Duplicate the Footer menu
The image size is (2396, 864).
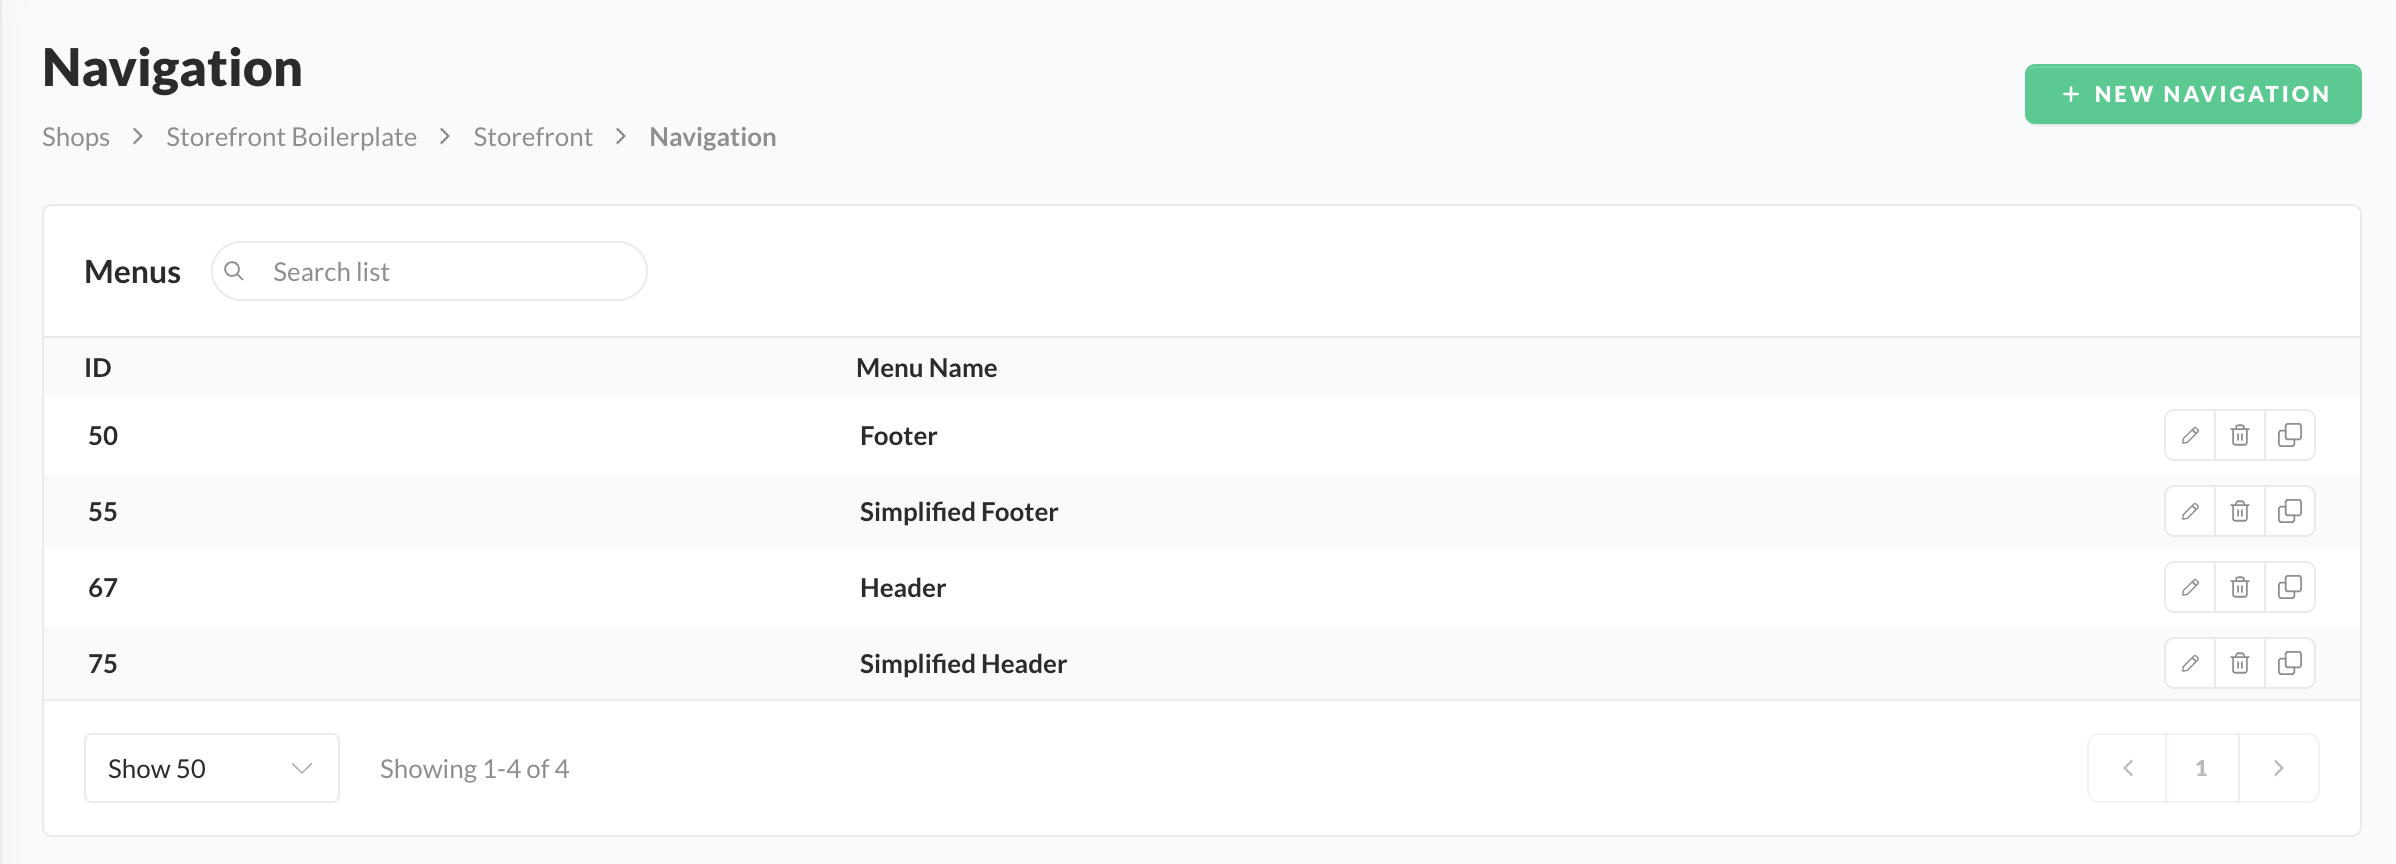pos(2289,435)
